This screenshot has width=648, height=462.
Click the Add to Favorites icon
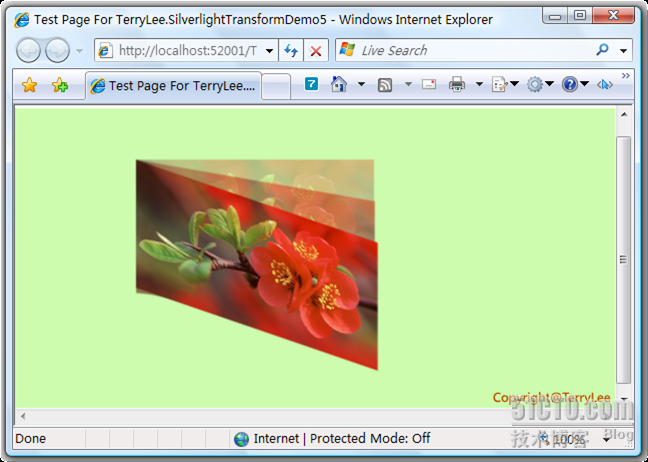[x=60, y=86]
